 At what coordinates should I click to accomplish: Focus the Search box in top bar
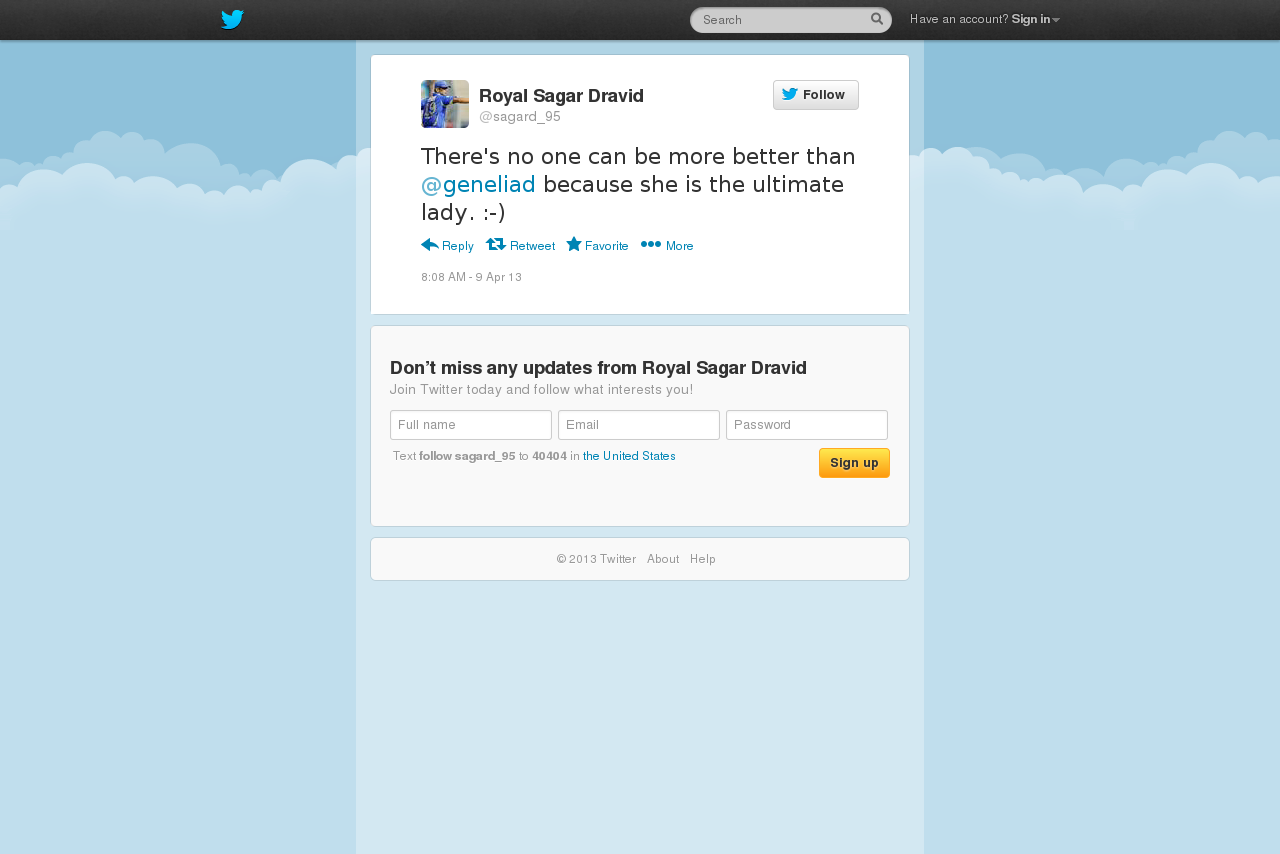[791, 20]
